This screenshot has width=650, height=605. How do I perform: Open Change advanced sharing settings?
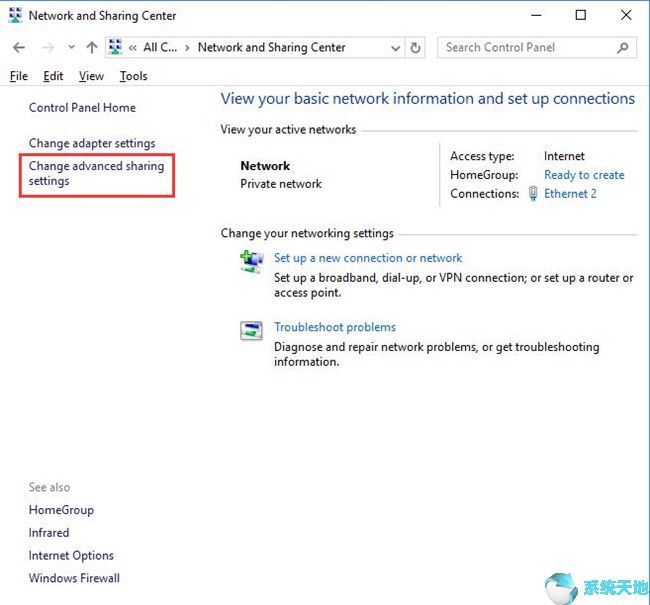96,173
